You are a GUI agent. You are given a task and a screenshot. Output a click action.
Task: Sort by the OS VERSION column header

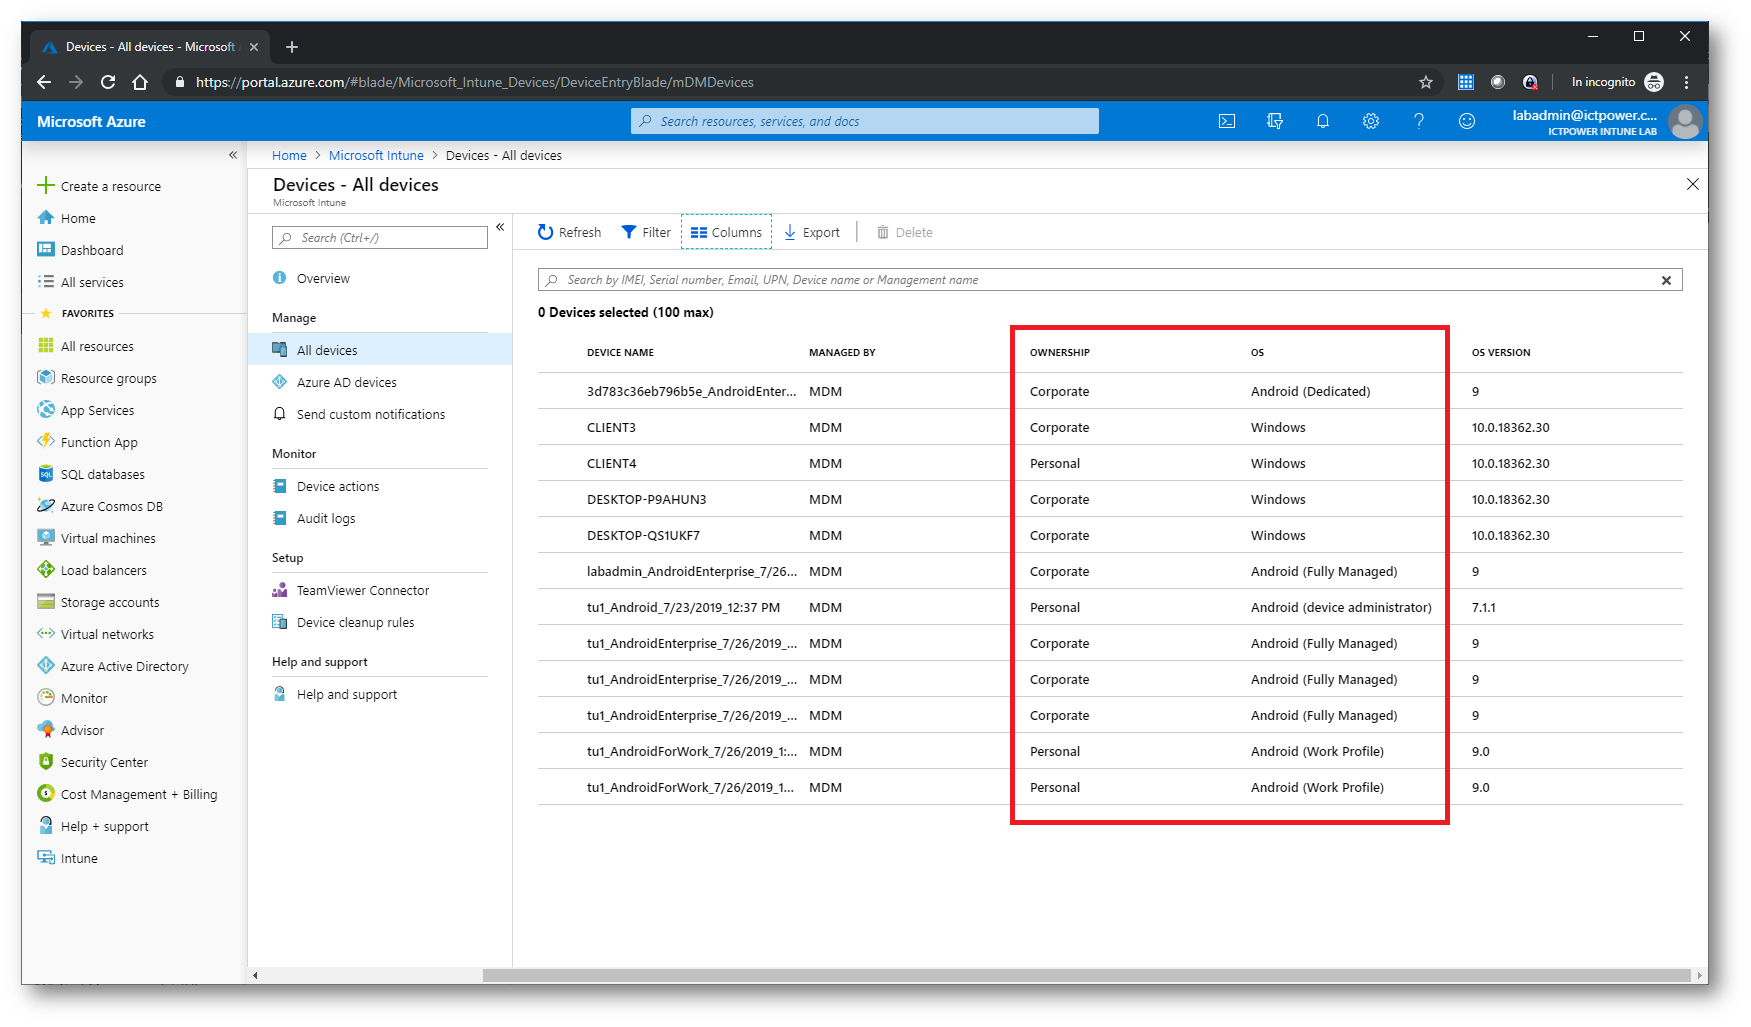(x=1501, y=352)
